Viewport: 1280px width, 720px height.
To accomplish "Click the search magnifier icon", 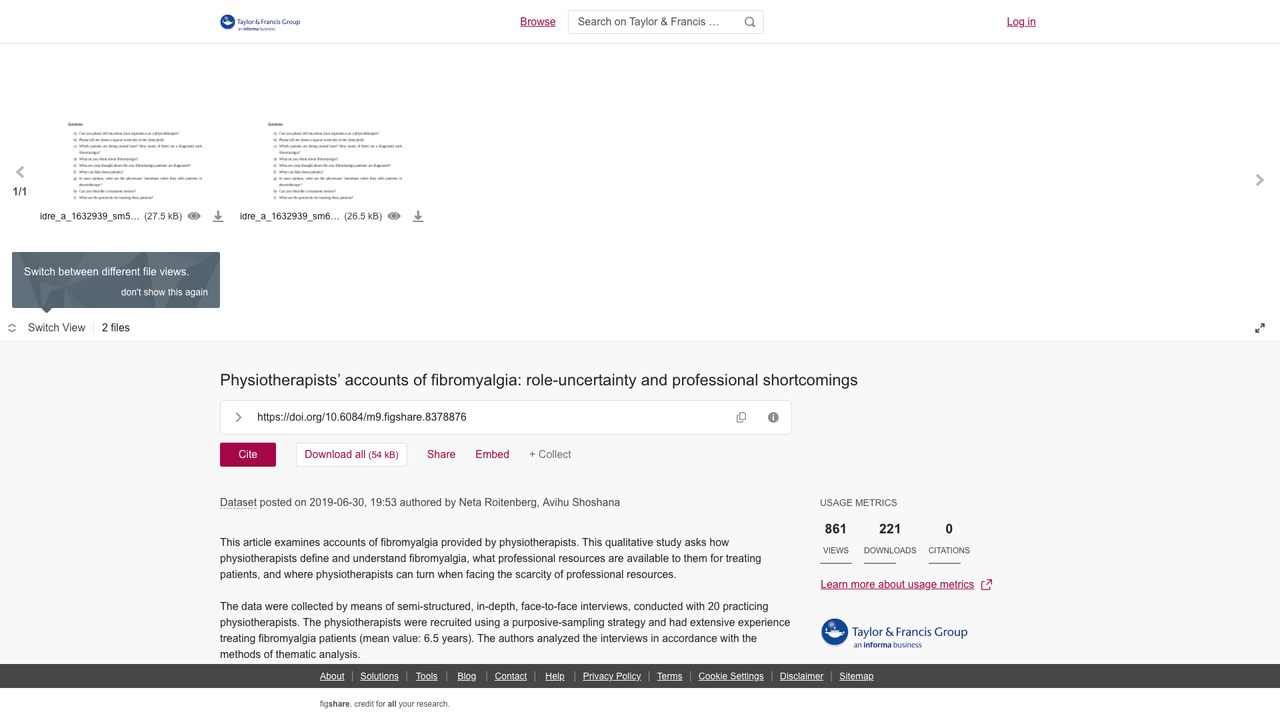I will [x=750, y=22].
